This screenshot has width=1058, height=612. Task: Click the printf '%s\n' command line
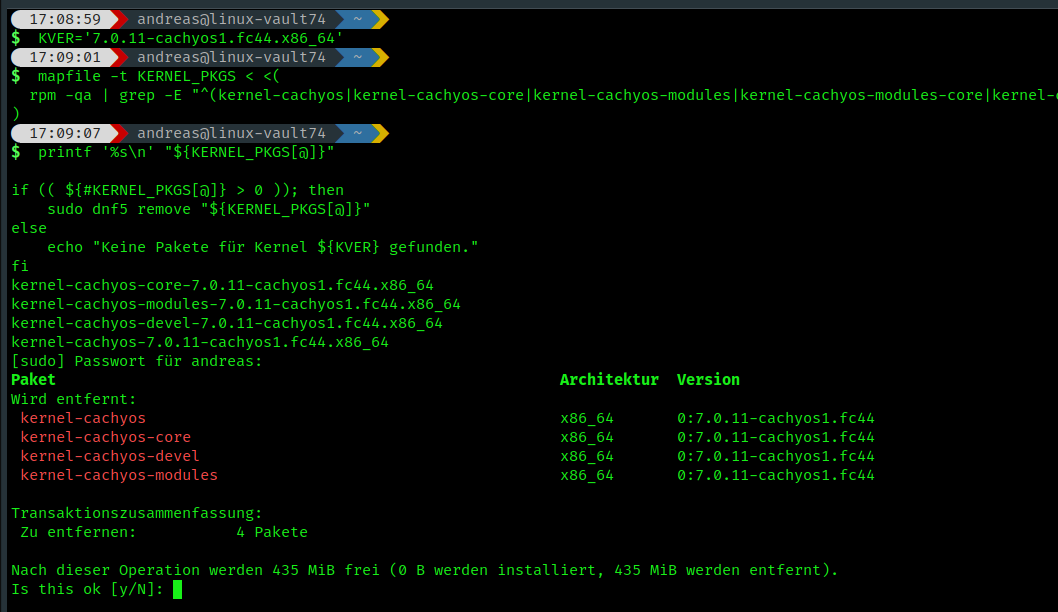coord(186,152)
